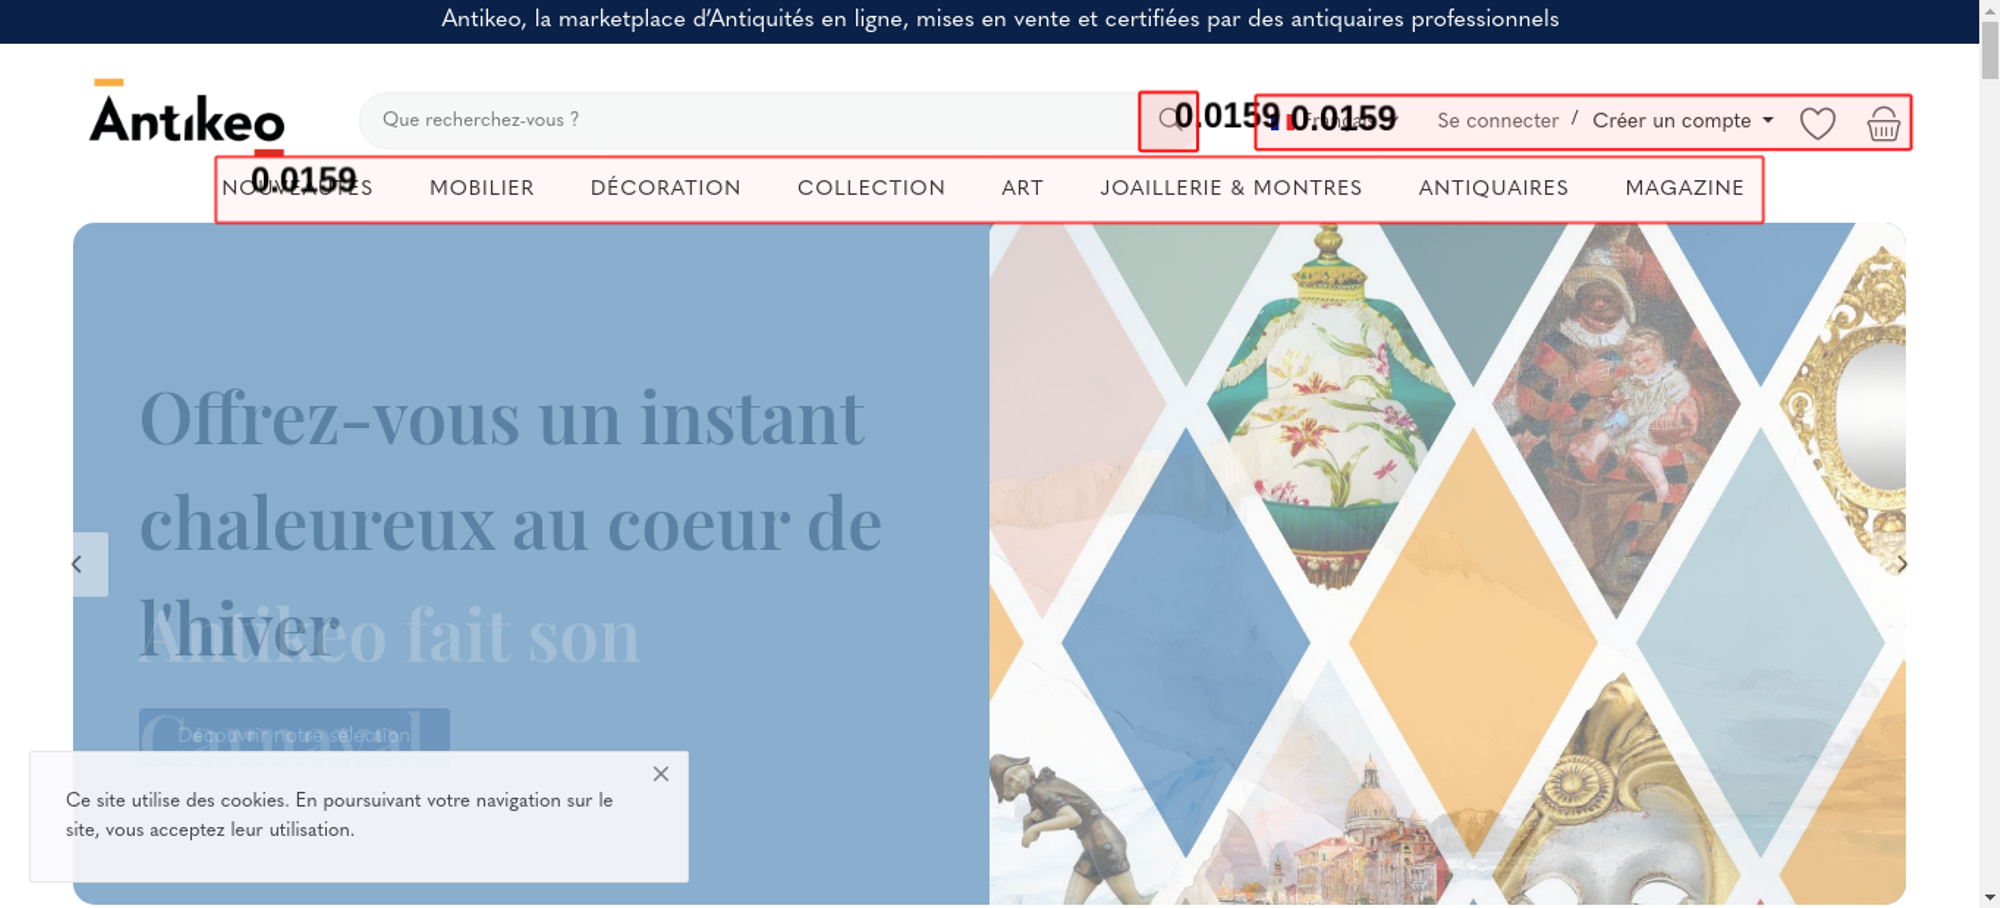The height and width of the screenshot is (908, 2000).
Task: Expand the Créer un compte dropdown arrow
Action: pyautogui.click(x=1768, y=120)
